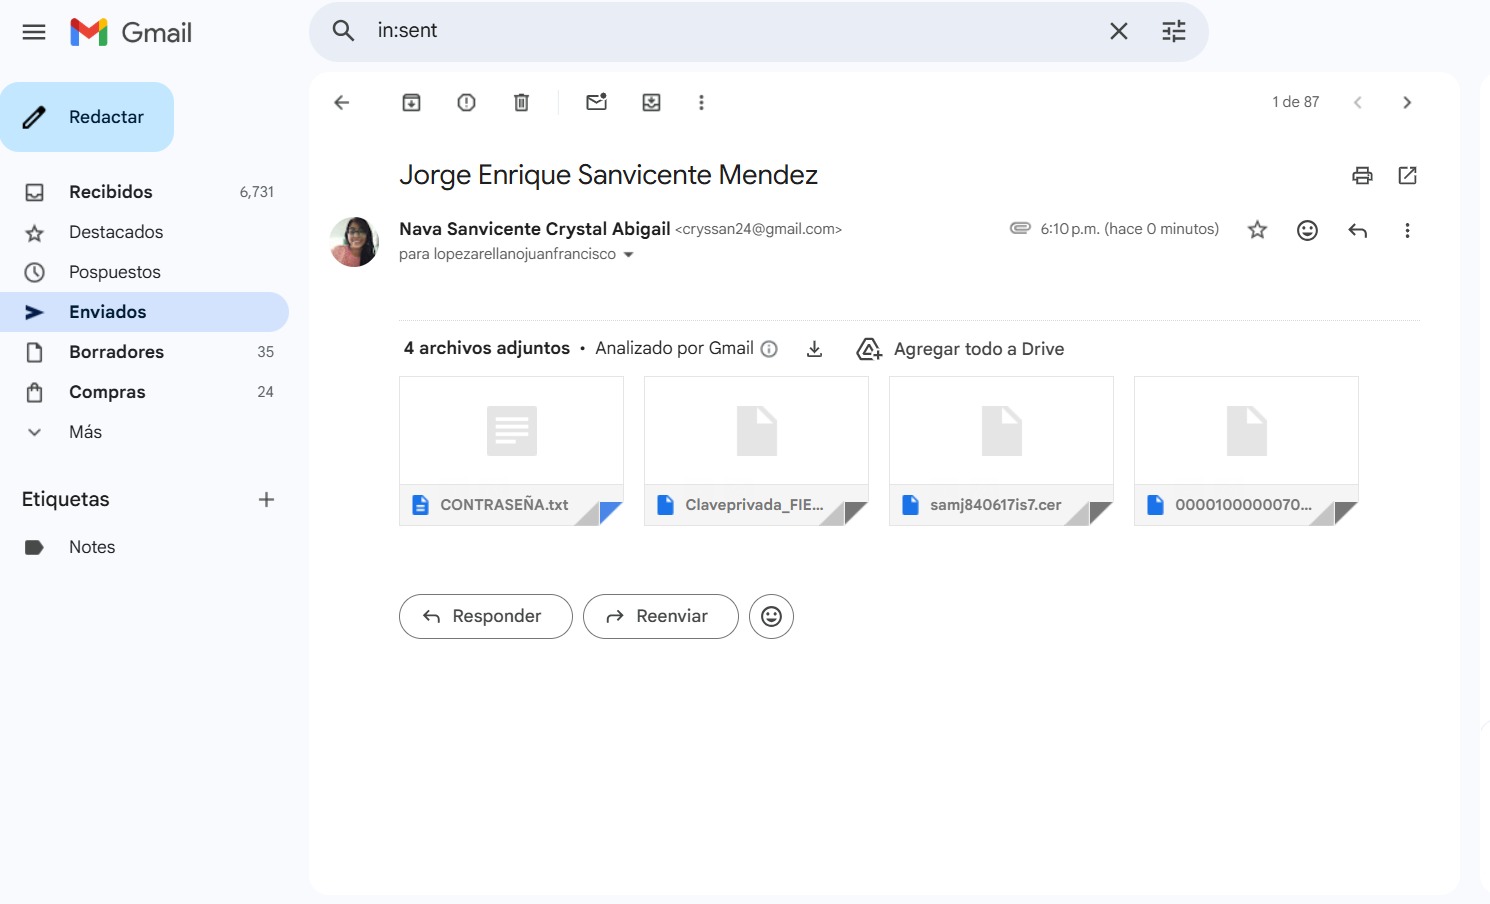Archive the open email
The width and height of the screenshot is (1490, 904).
[x=411, y=102]
